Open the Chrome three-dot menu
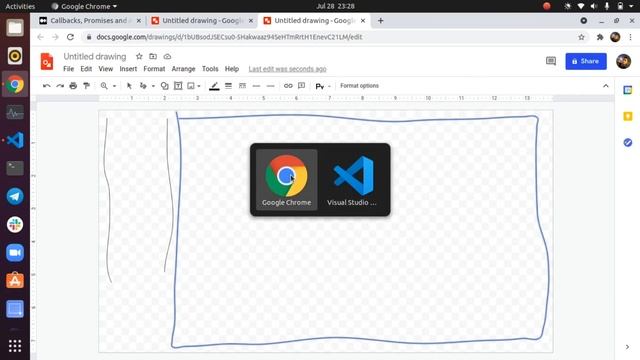Viewport: 640px width, 360px height. point(631,37)
